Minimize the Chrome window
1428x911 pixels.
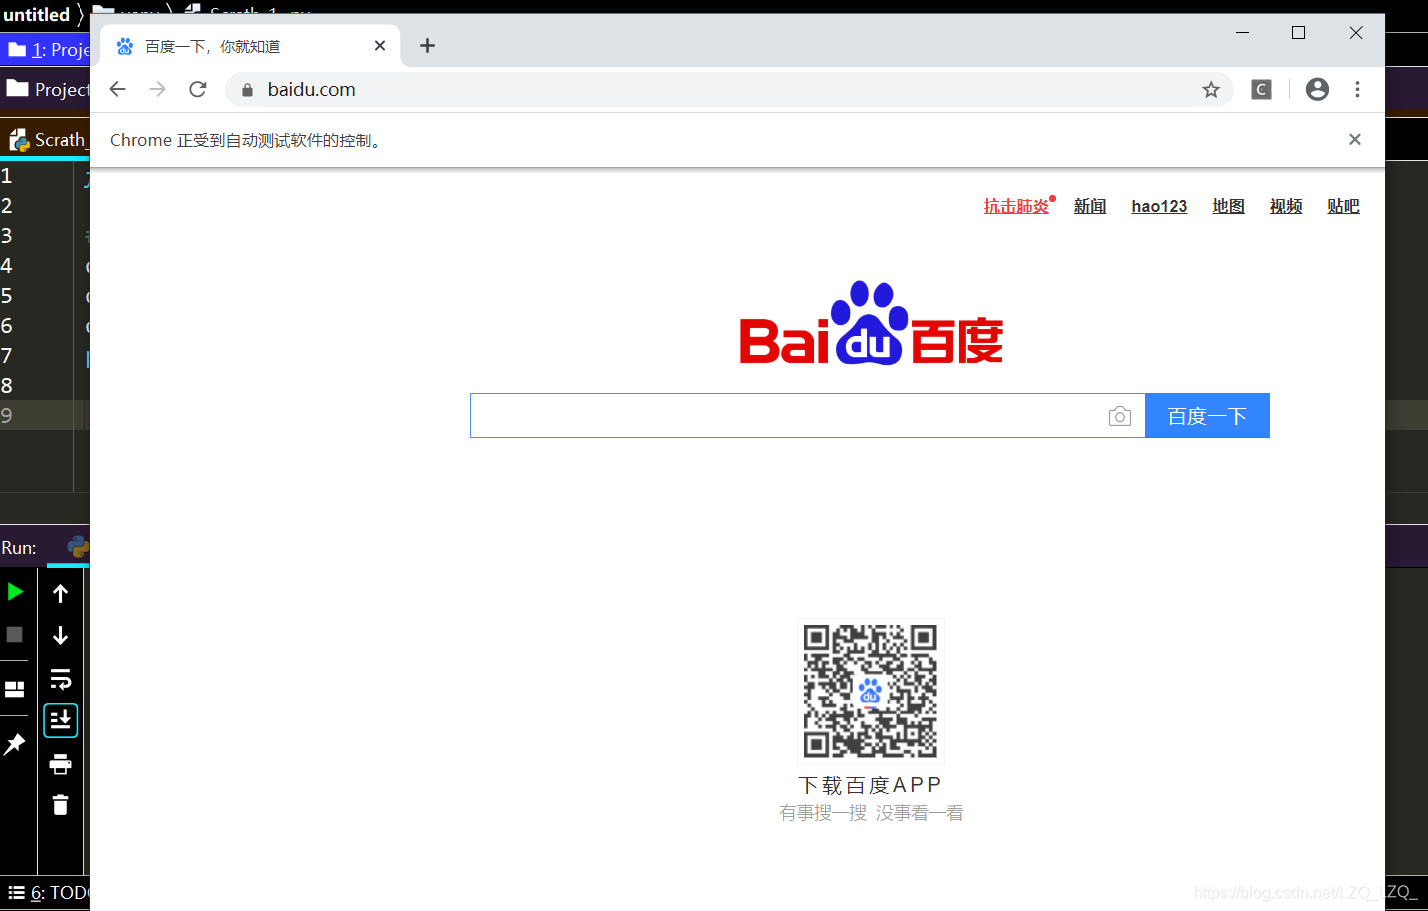[1243, 33]
